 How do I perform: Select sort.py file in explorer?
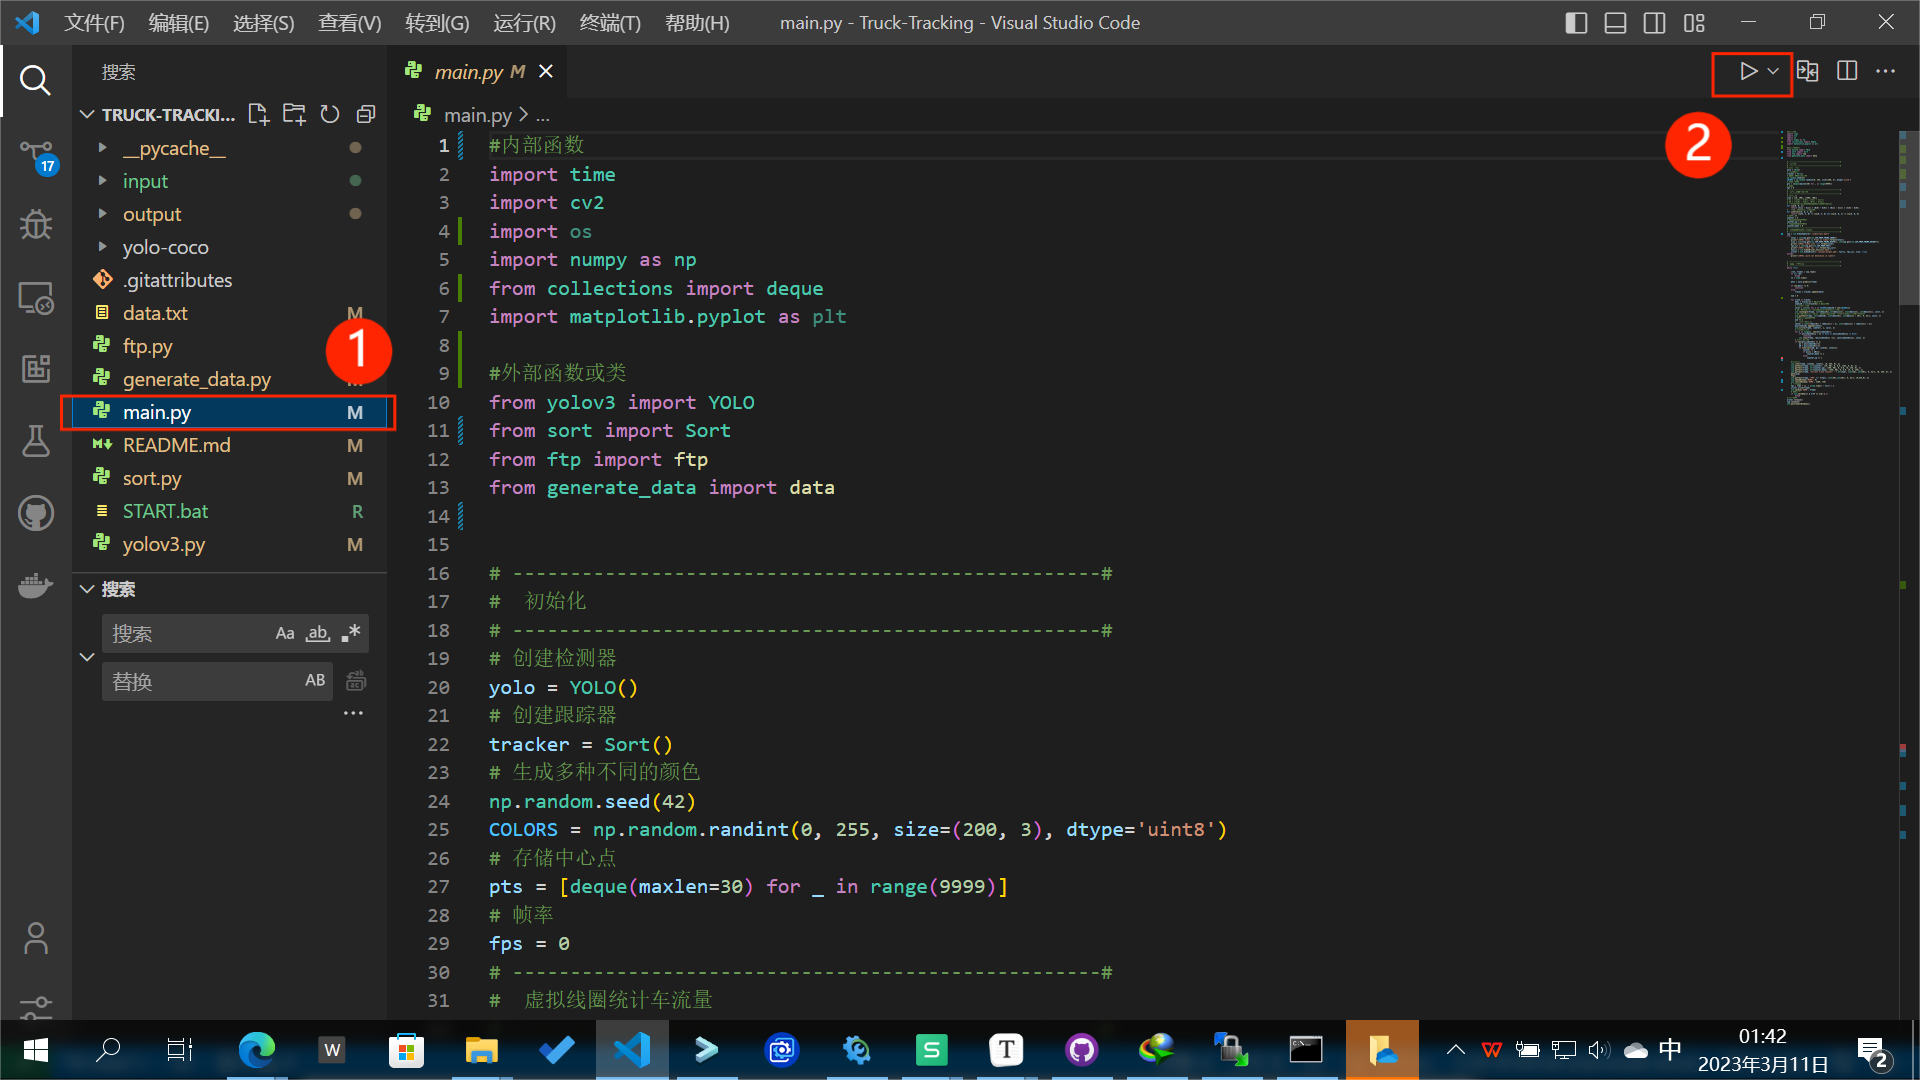point(150,477)
